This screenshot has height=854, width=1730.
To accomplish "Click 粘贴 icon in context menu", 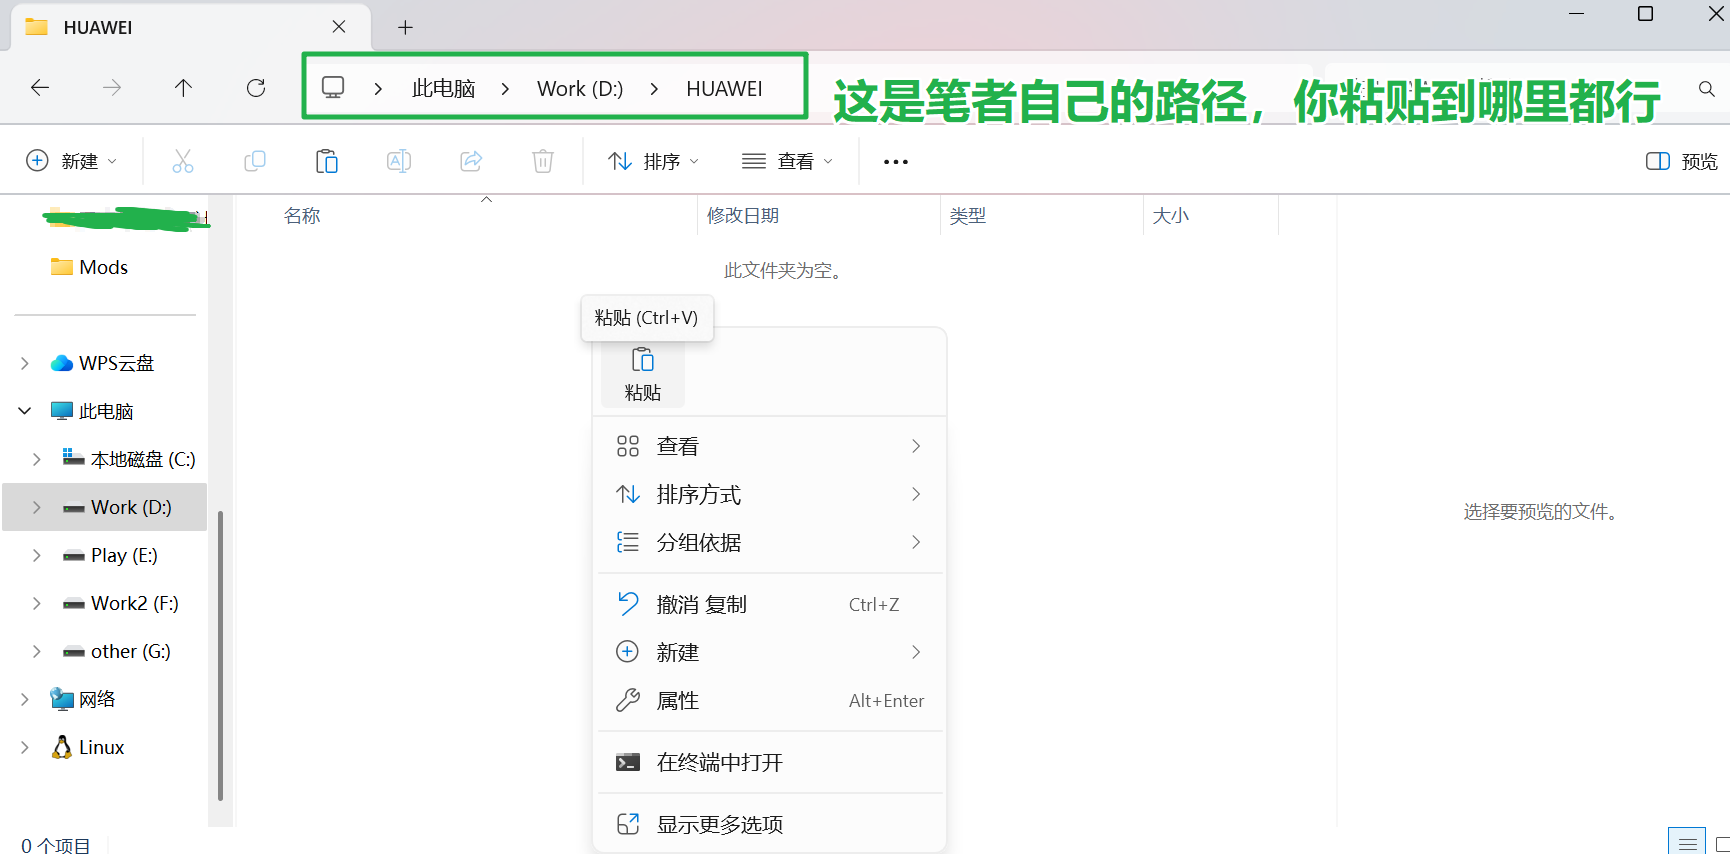I will coord(643,375).
